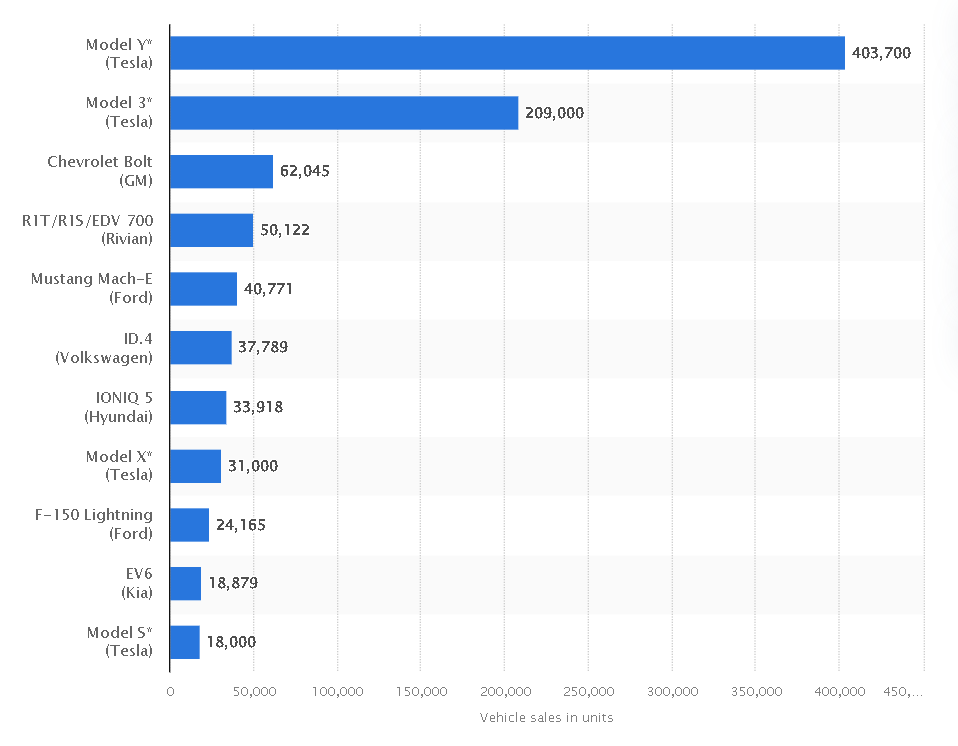Click the F-150 Lightning (Ford) bar
This screenshot has height=746, width=958.
(x=189, y=525)
